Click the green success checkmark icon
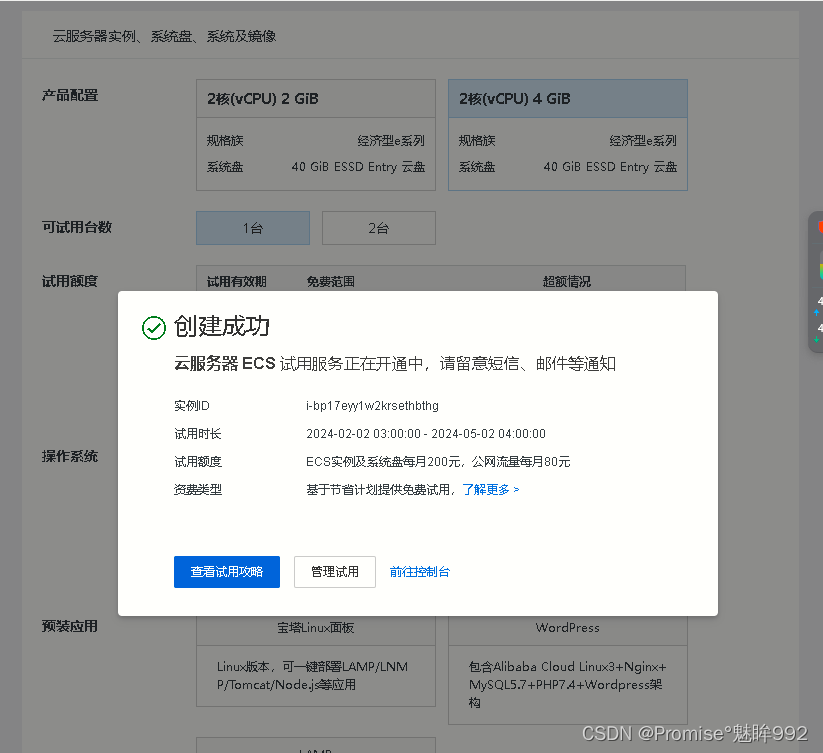This screenshot has width=823, height=753. pos(154,328)
